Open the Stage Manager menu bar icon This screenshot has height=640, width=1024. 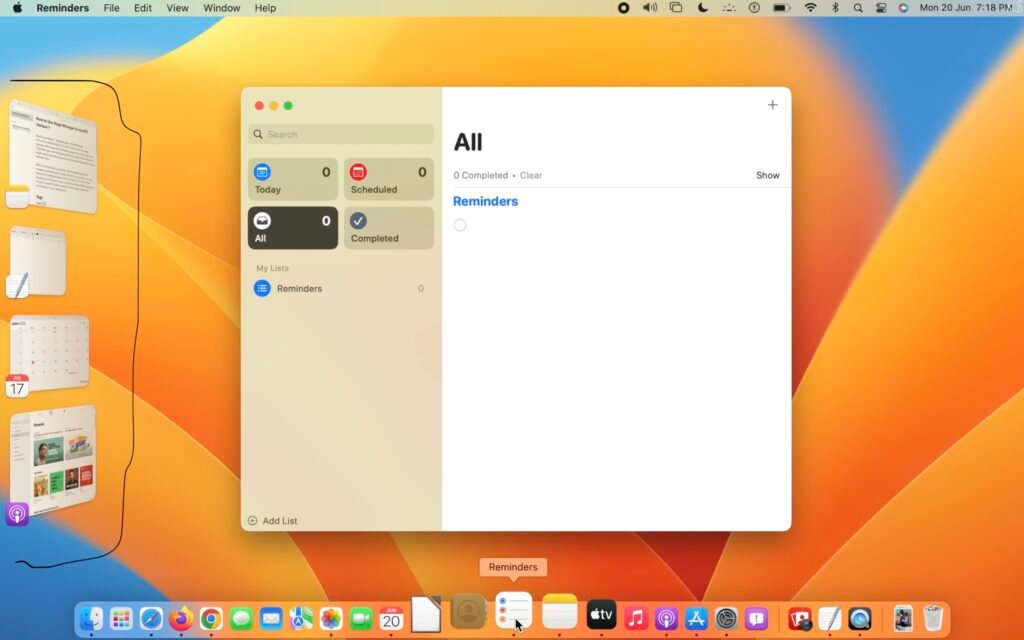click(676, 8)
